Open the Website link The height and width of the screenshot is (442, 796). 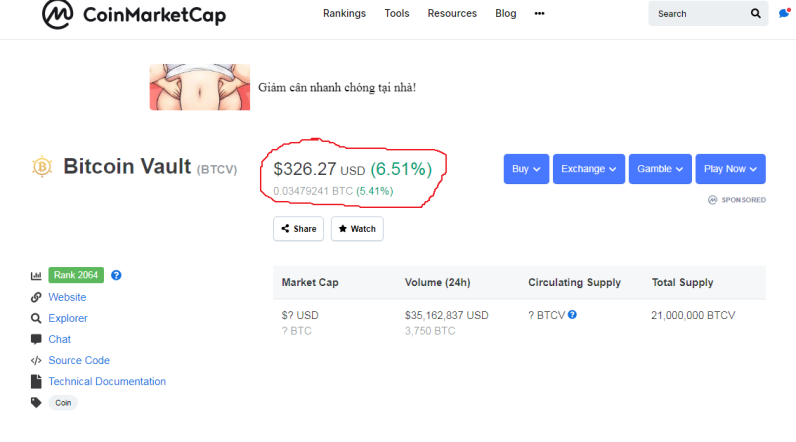[x=67, y=297]
